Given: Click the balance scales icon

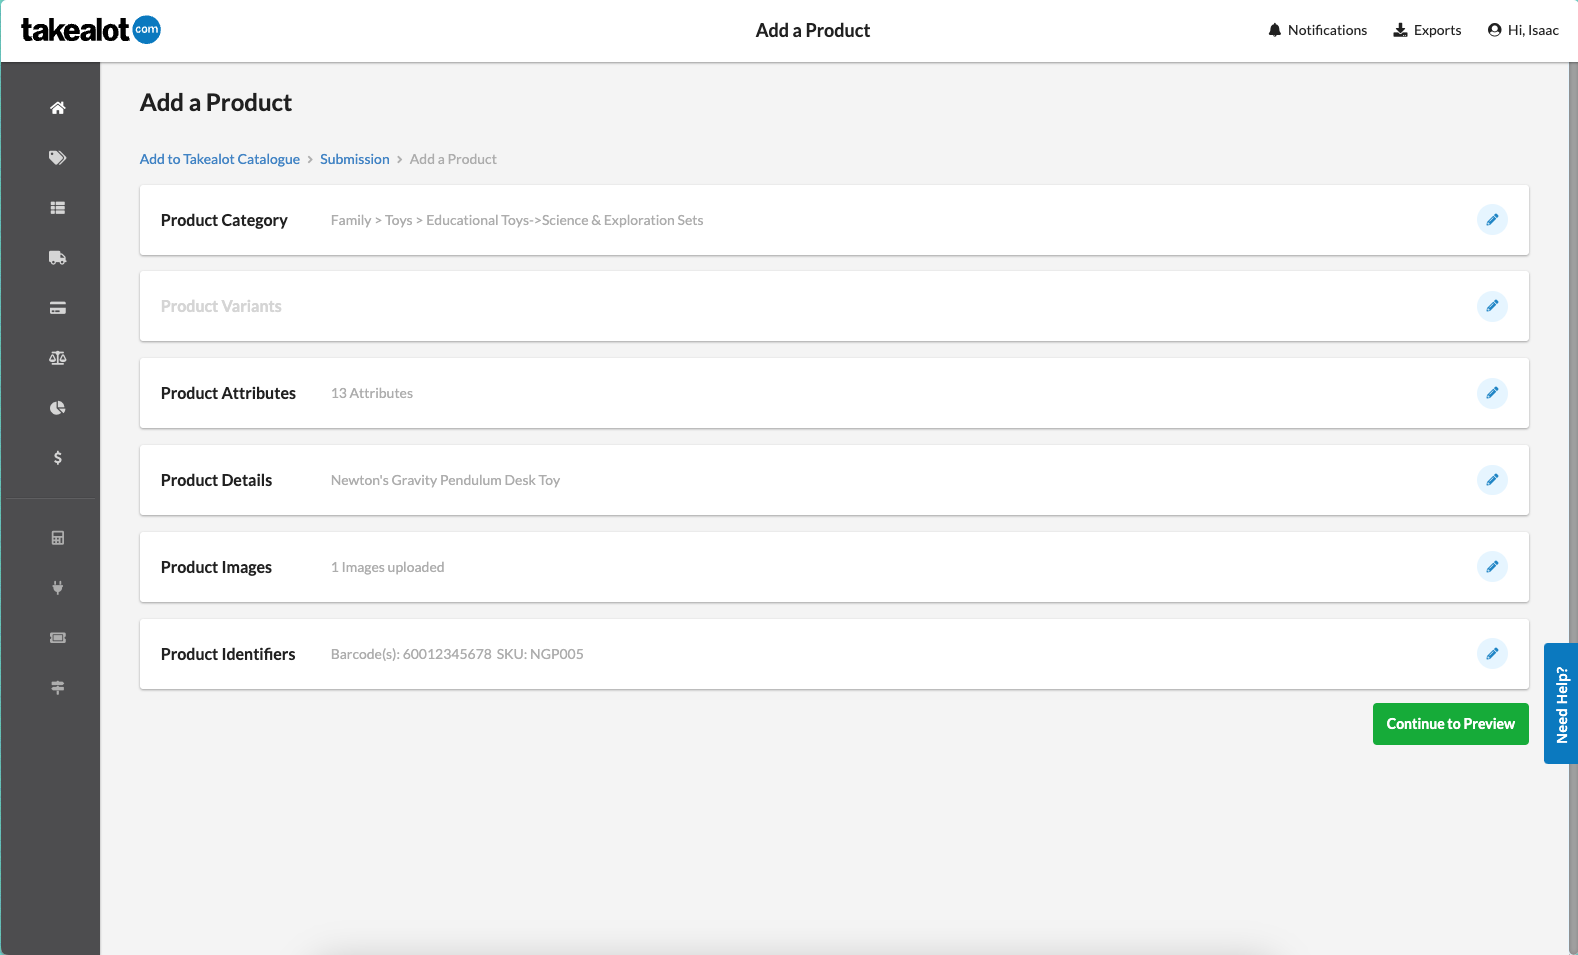Looking at the screenshot, I should click(x=58, y=358).
